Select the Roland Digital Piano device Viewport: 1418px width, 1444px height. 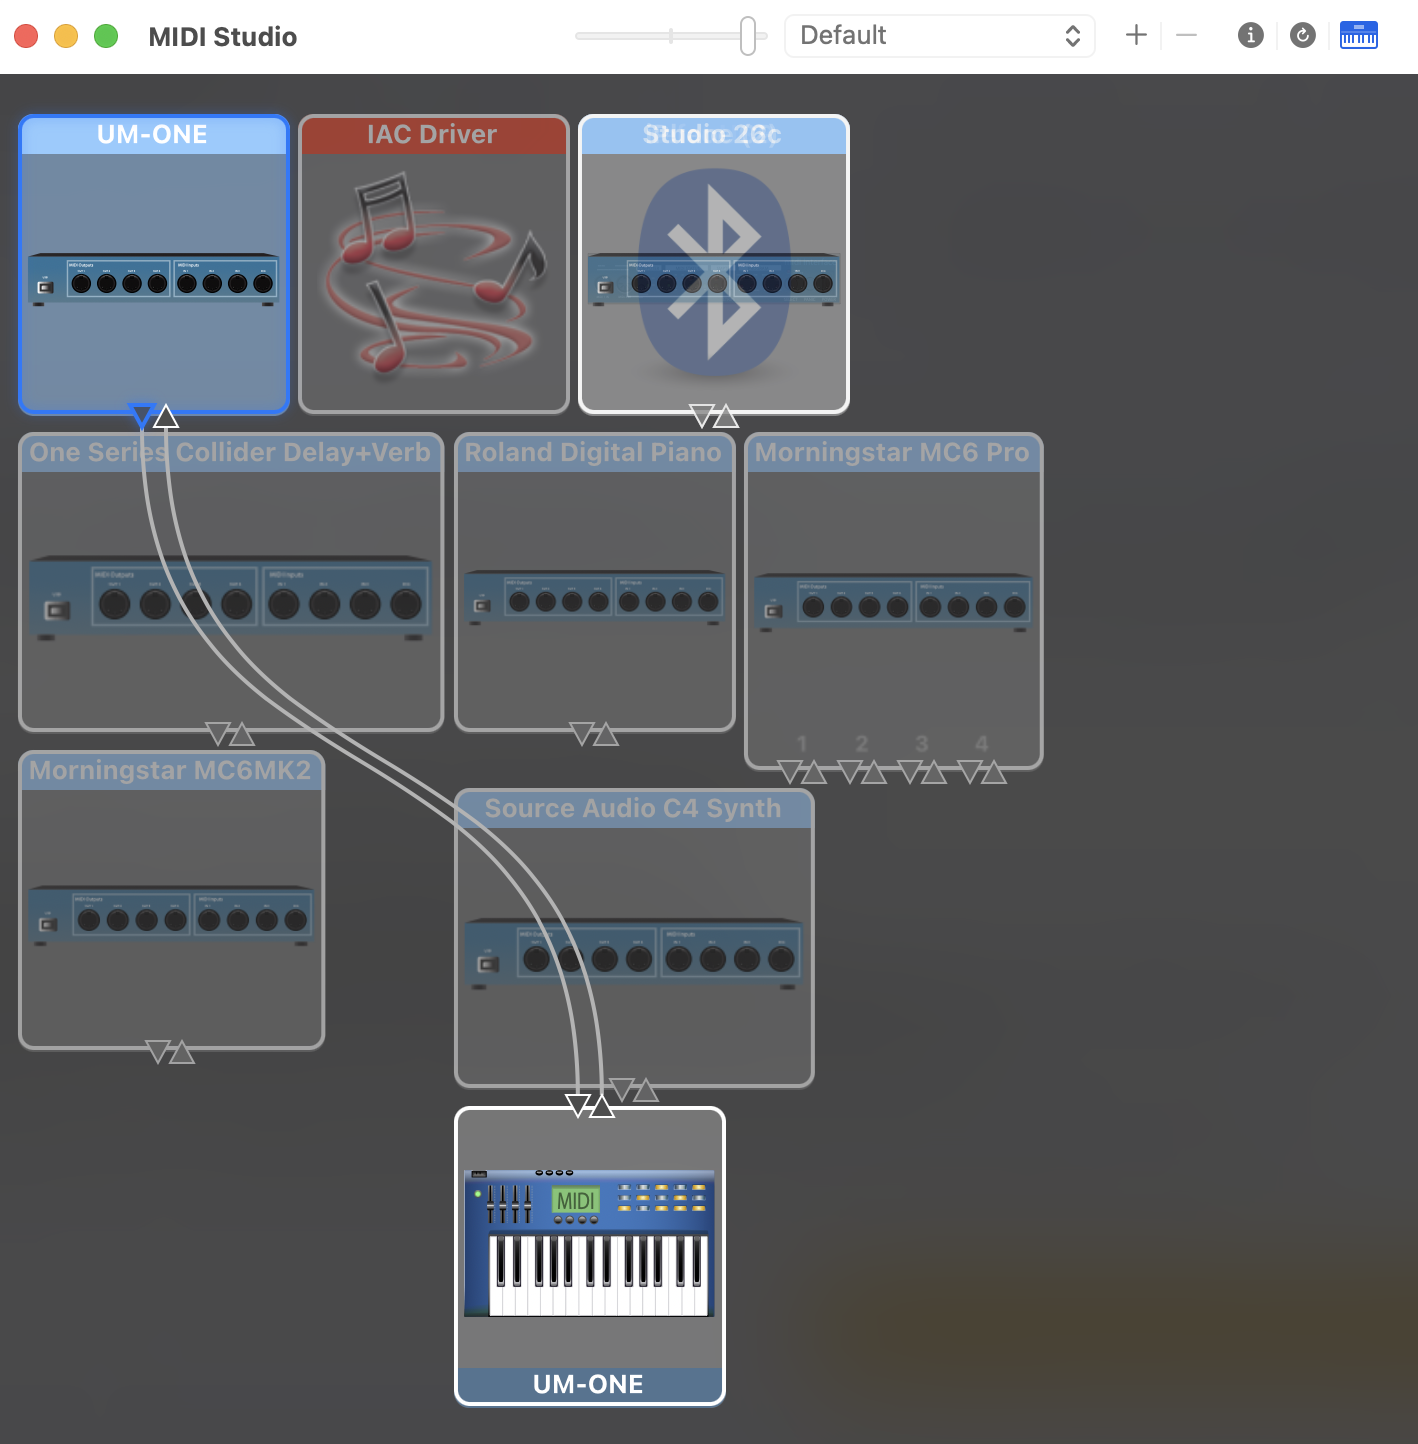click(595, 582)
